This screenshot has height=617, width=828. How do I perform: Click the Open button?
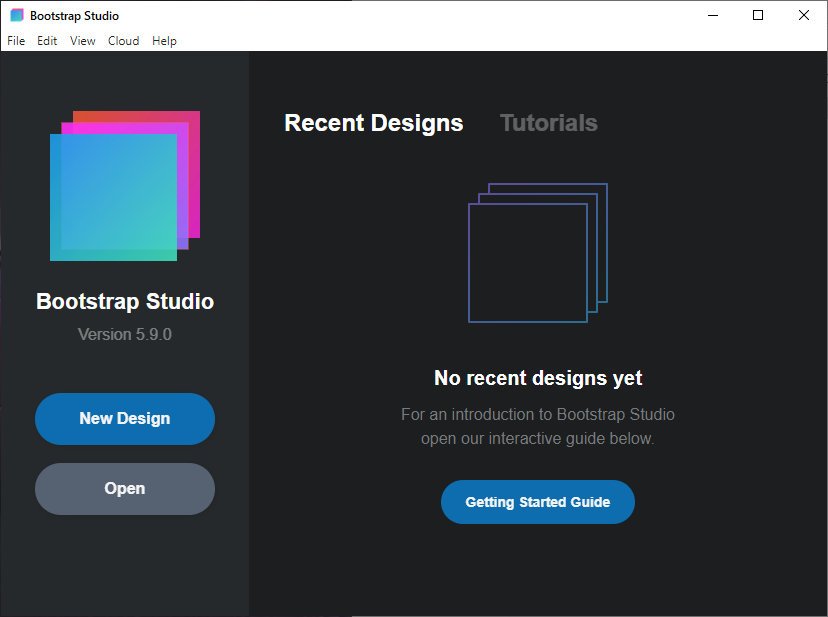click(x=125, y=489)
